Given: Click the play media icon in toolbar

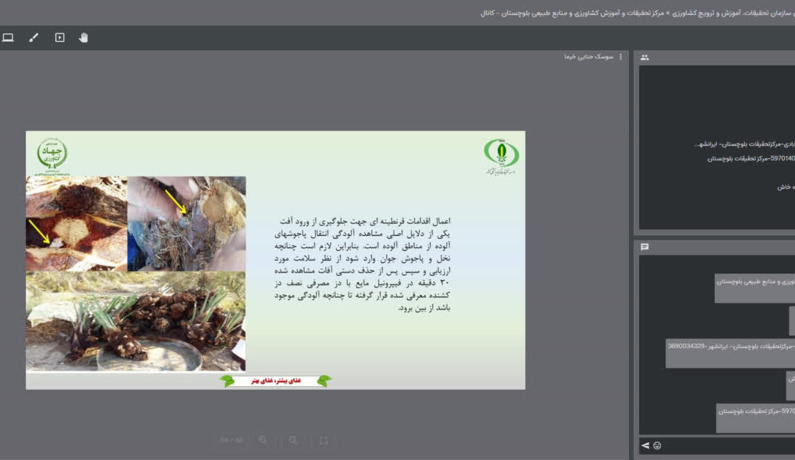Looking at the screenshot, I should (x=59, y=38).
